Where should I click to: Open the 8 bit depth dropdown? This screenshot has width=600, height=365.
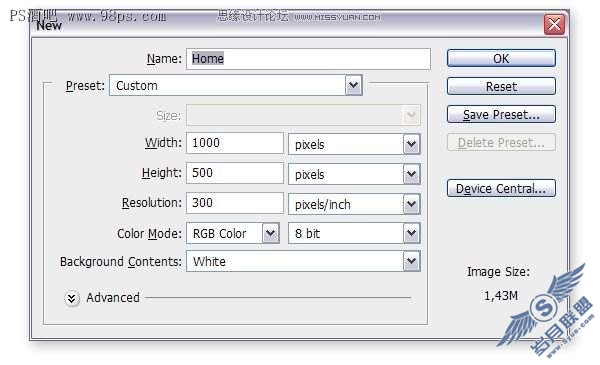[354, 233]
